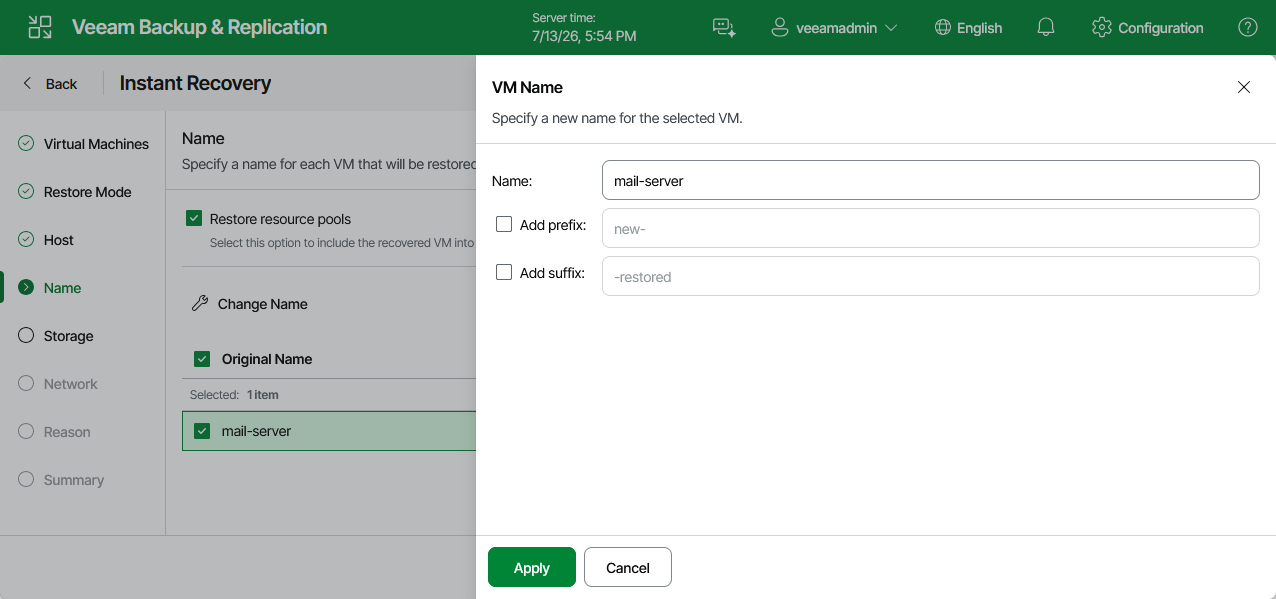Click the prefix input field new-
Screen dimensions: 1276x599
(x=930, y=228)
